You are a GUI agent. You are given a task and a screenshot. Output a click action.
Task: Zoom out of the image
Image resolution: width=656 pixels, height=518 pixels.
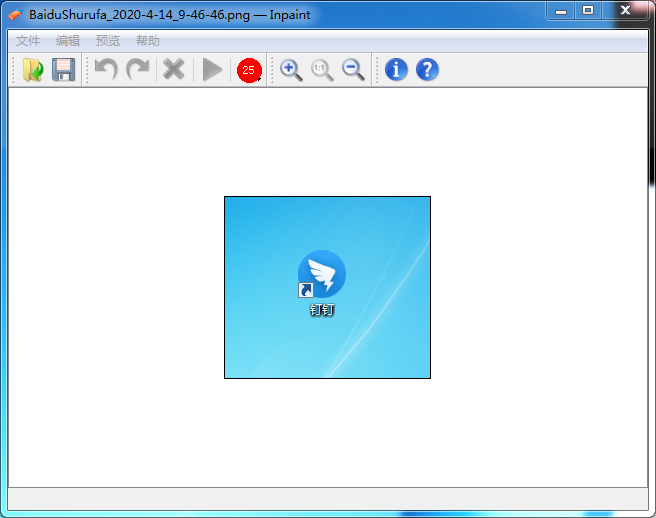(353, 70)
